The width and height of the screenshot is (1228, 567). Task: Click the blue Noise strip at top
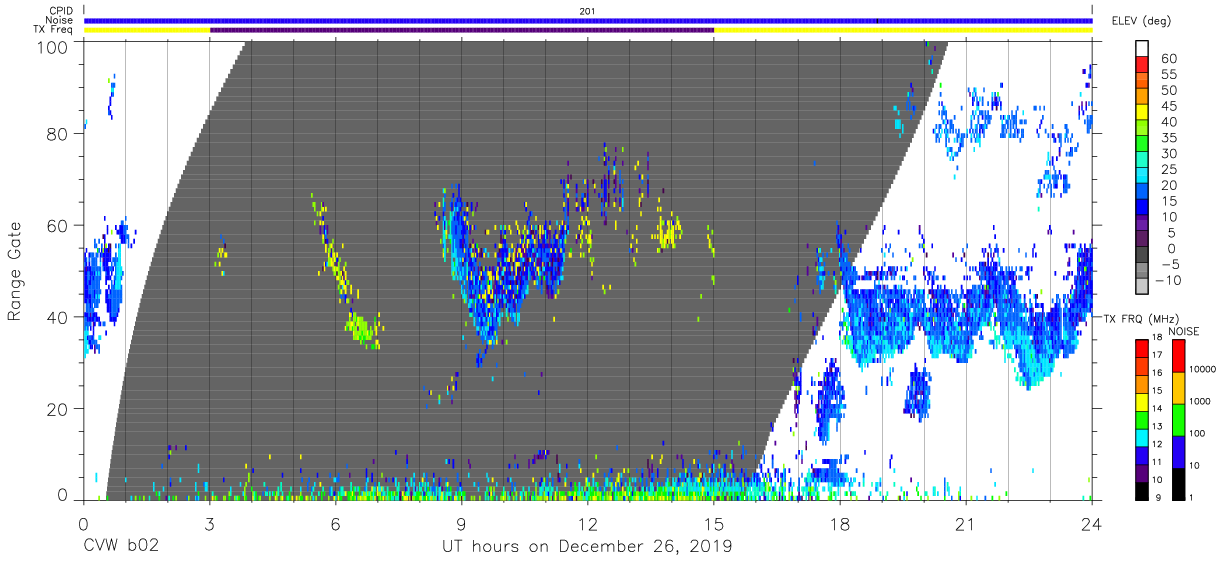588,20
